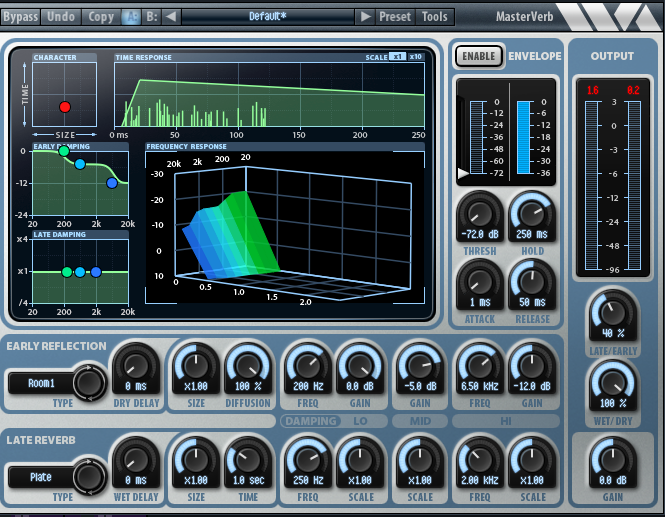
Task: Click the Copy button
Action: click(x=101, y=17)
